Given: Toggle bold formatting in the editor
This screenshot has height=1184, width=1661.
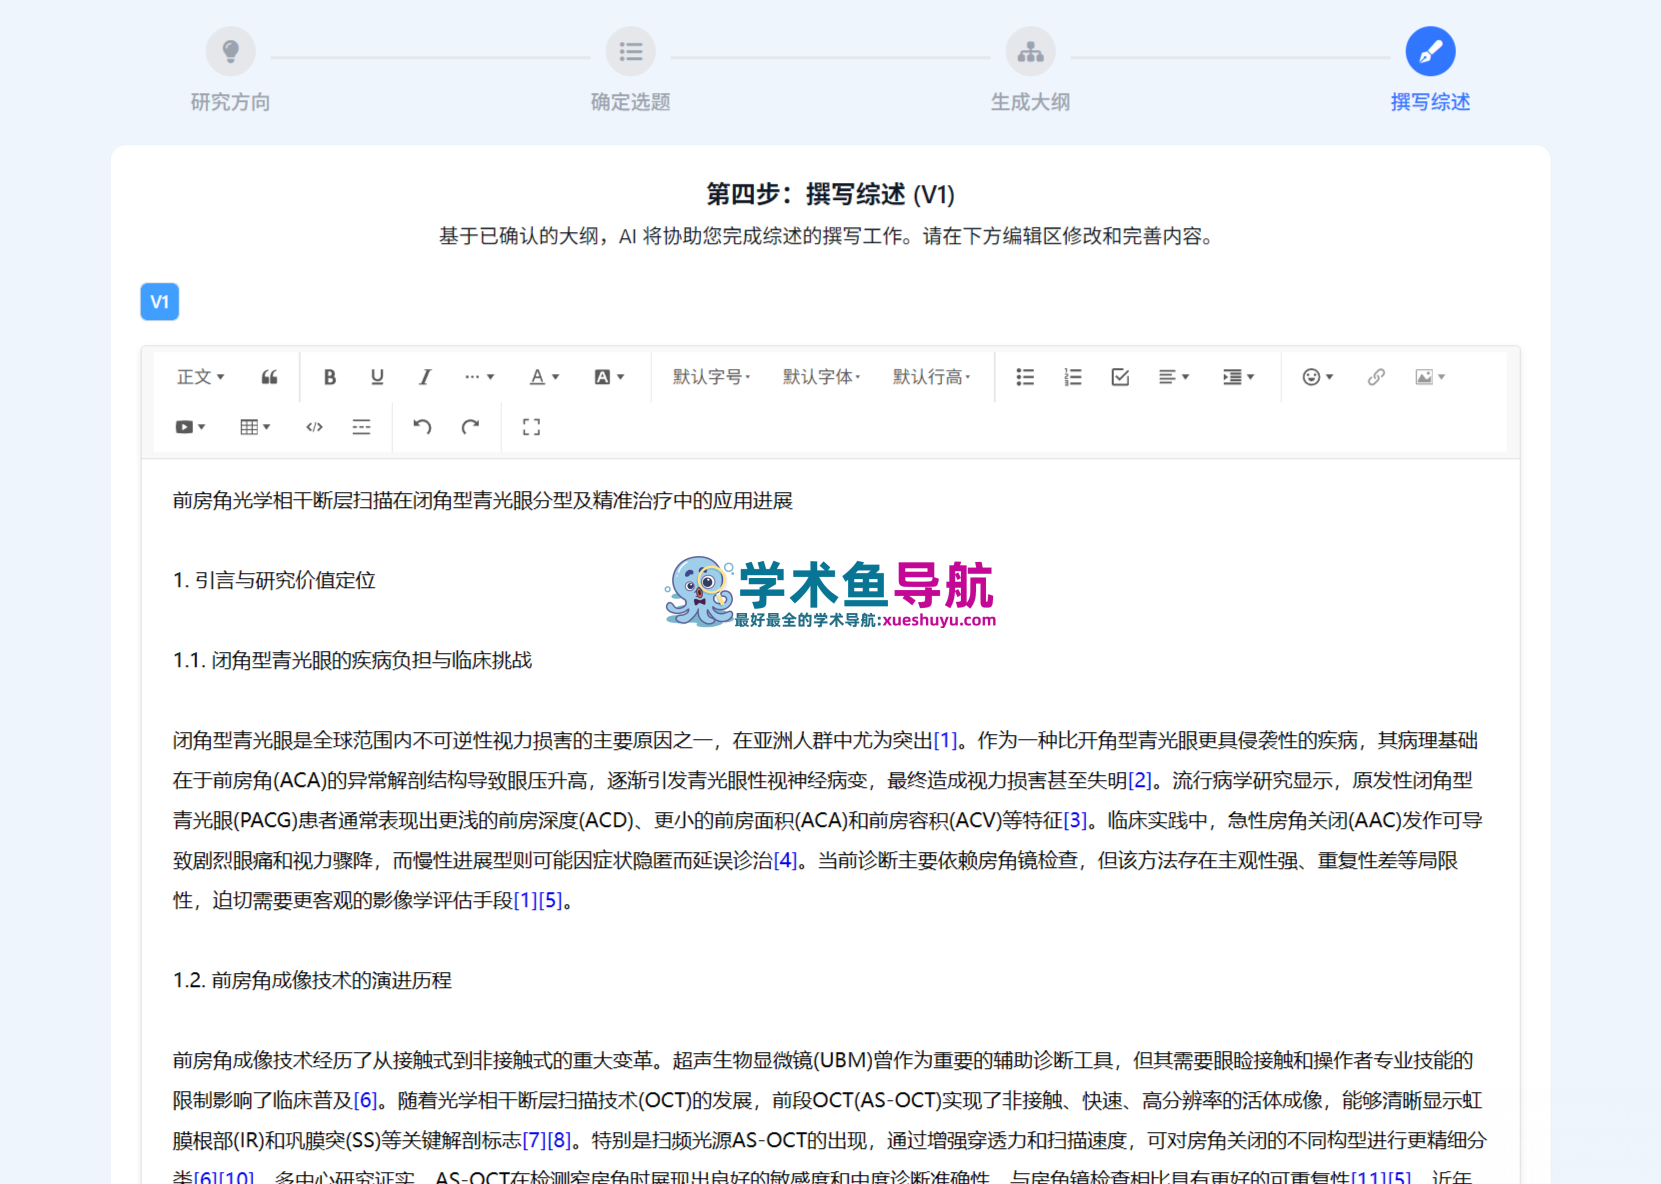Looking at the screenshot, I should tap(330, 377).
